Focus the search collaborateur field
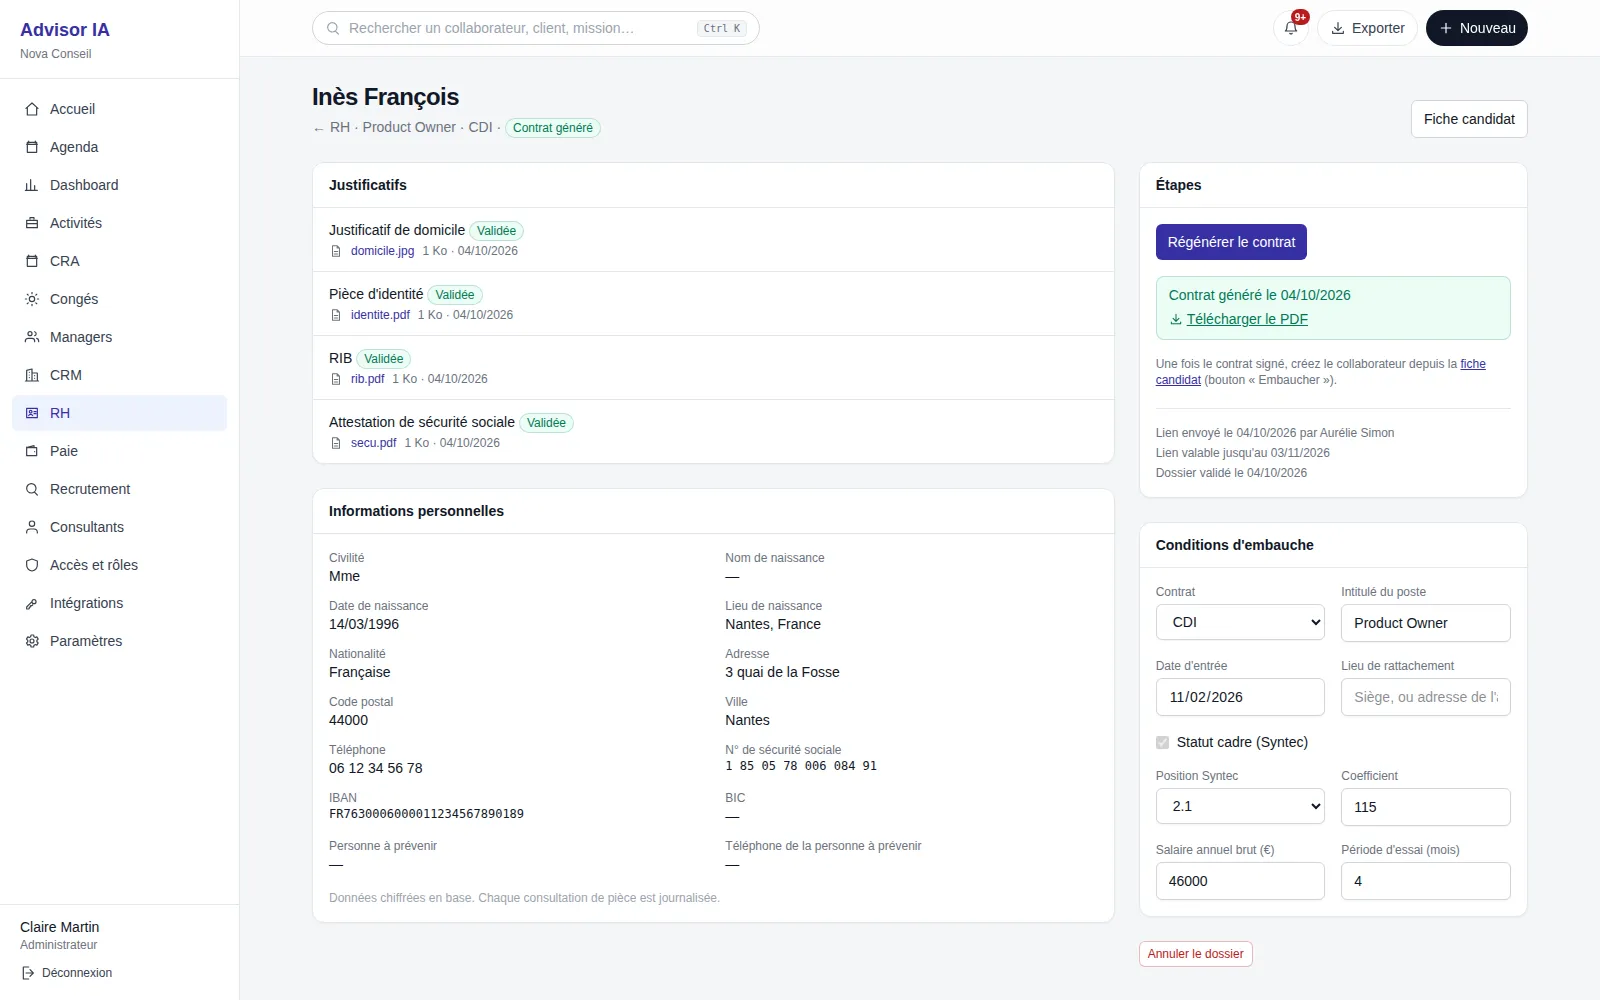Image resolution: width=1600 pixels, height=1000 pixels. pyautogui.click(x=536, y=28)
